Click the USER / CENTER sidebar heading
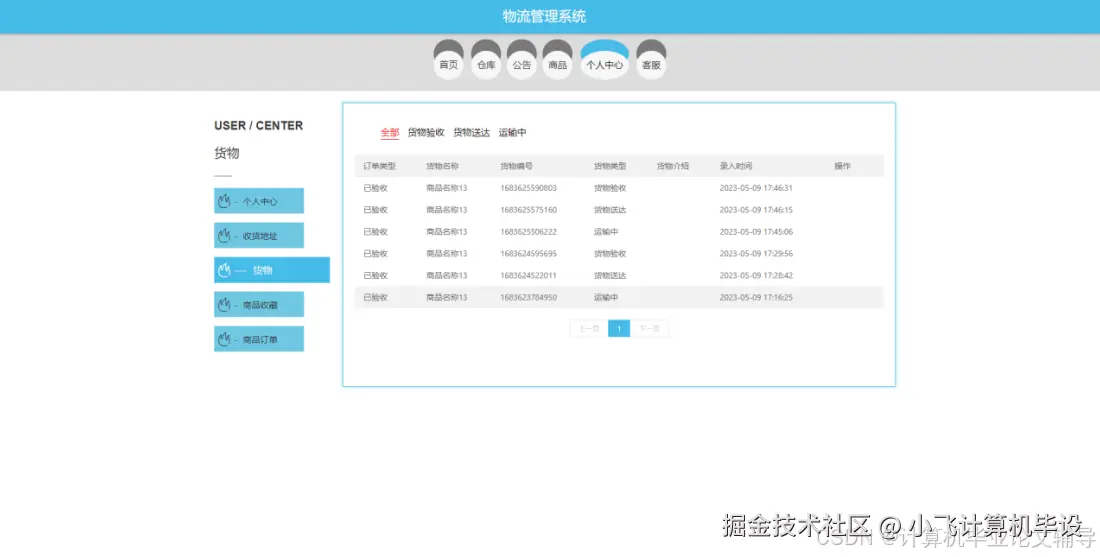The image size is (1100, 557). (x=258, y=126)
